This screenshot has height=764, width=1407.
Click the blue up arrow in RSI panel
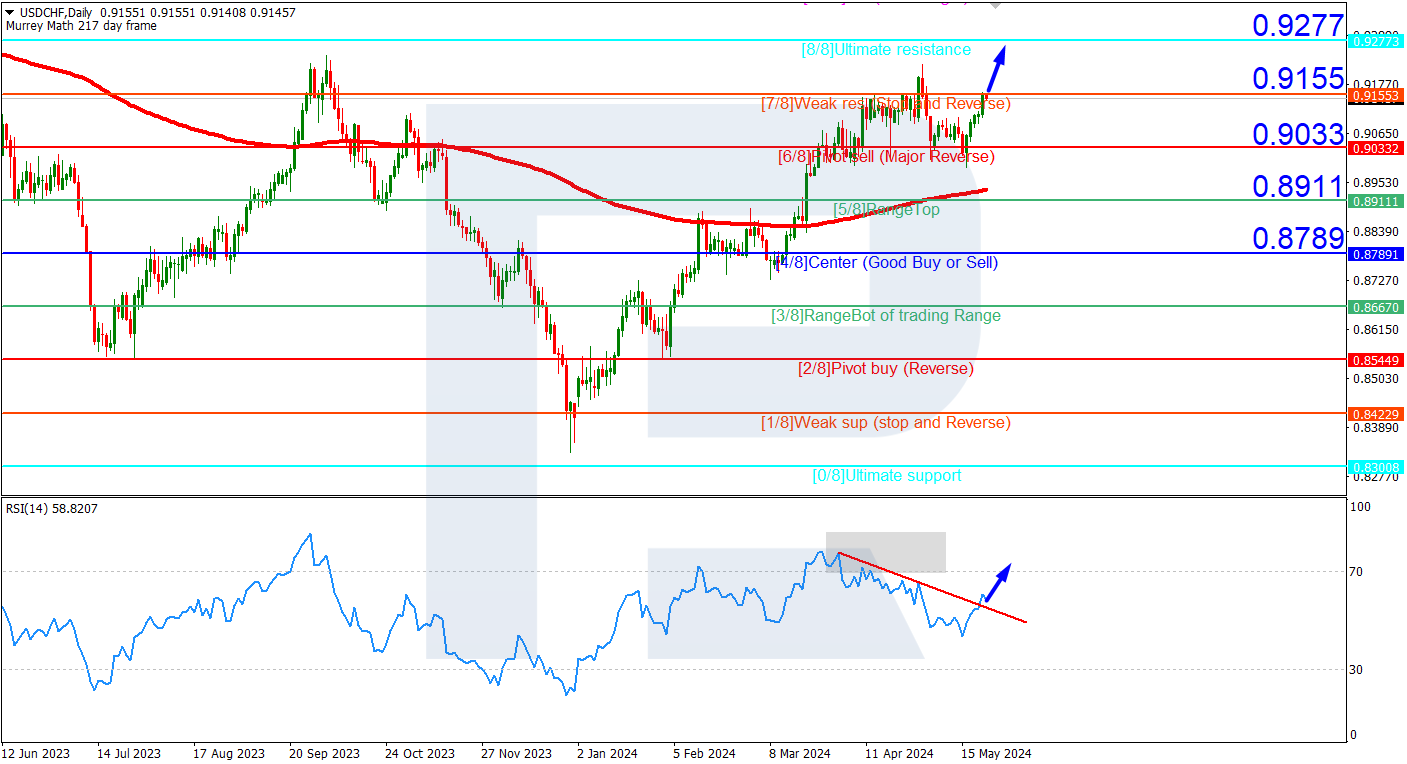(x=999, y=581)
